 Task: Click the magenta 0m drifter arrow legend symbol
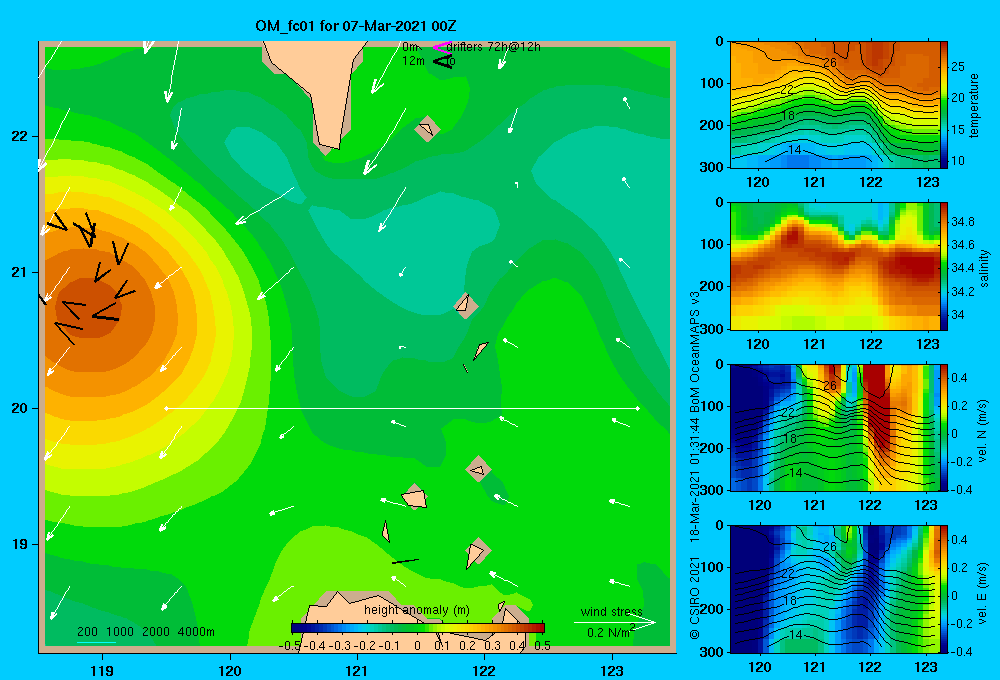pos(442,47)
